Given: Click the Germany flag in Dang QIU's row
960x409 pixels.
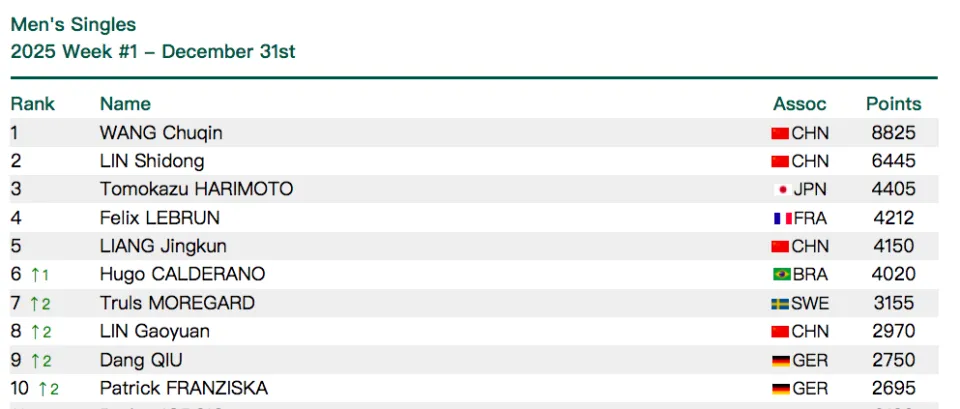Looking at the screenshot, I should point(780,360).
